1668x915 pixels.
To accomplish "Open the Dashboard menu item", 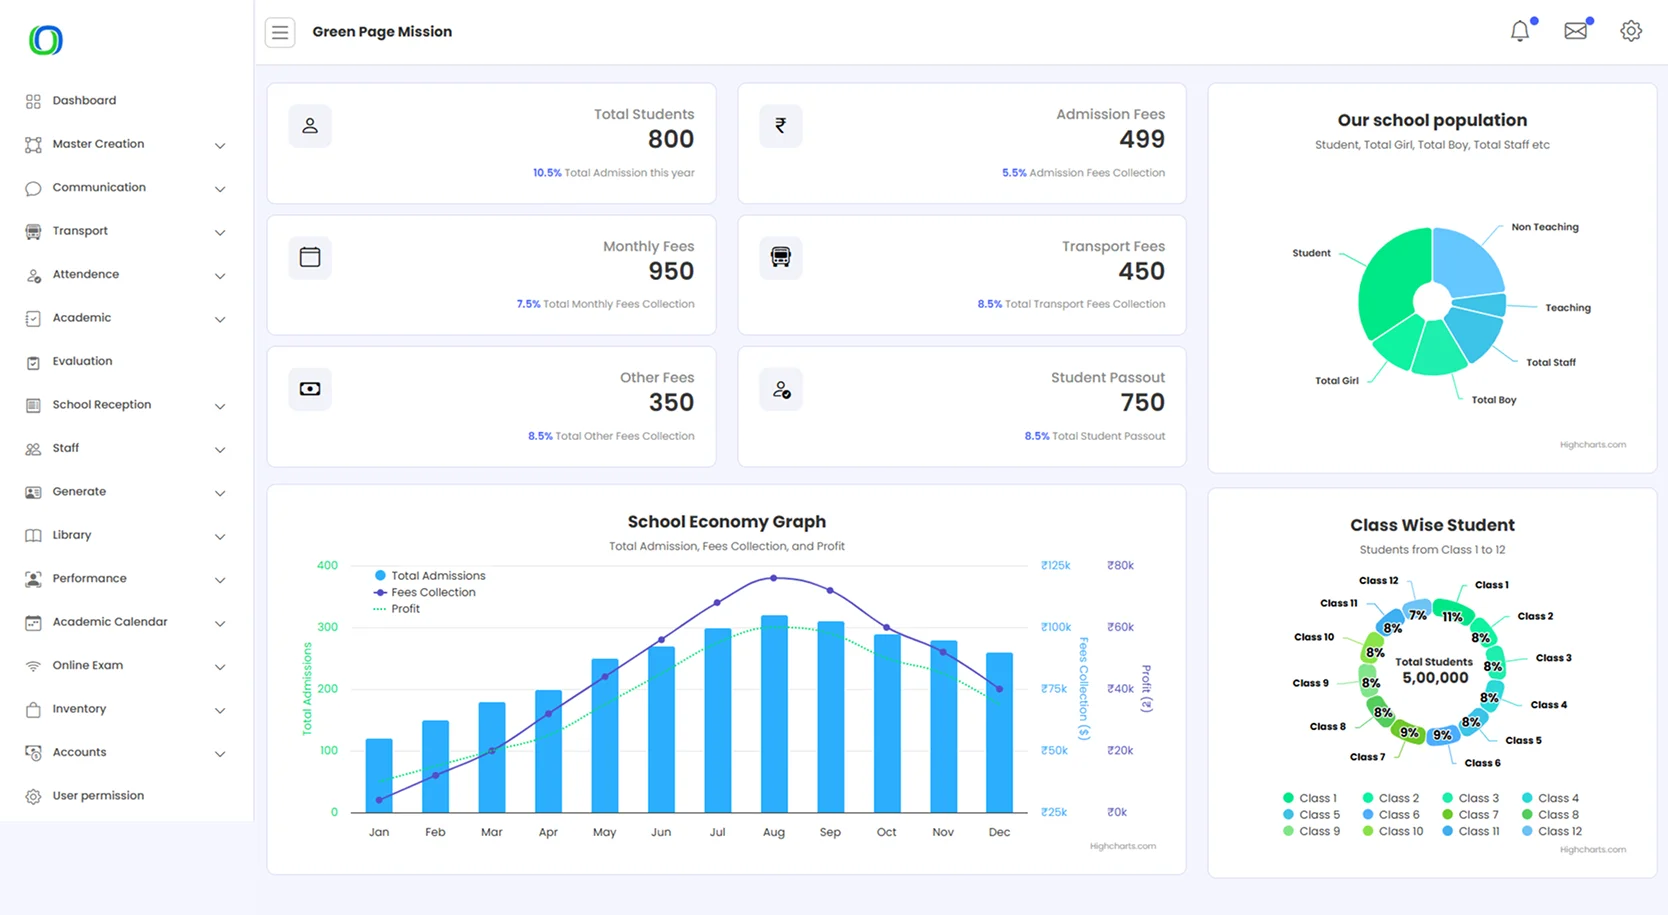I will (x=84, y=101).
